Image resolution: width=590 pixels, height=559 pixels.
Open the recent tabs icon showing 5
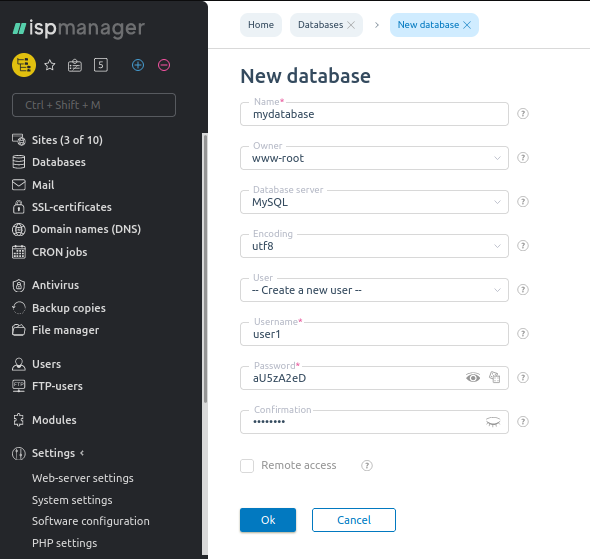pyautogui.click(x=100, y=65)
